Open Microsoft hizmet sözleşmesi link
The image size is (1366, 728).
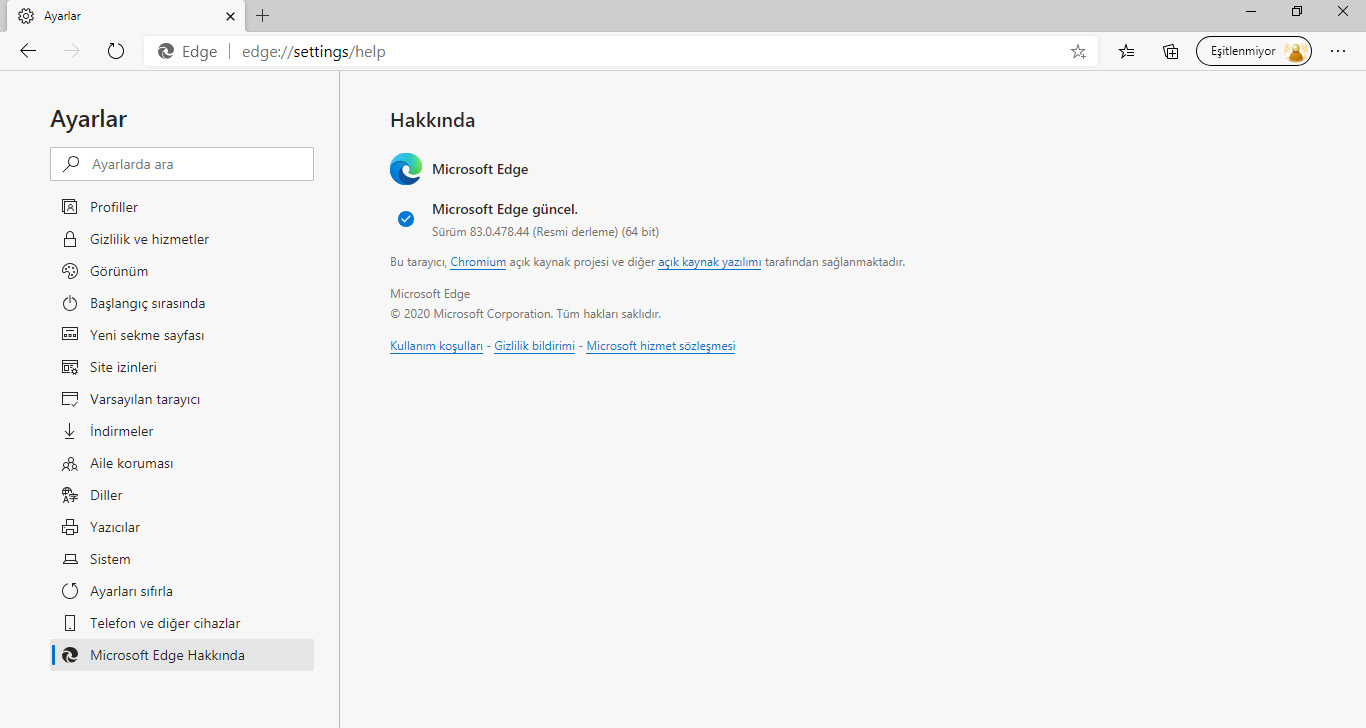coord(661,346)
